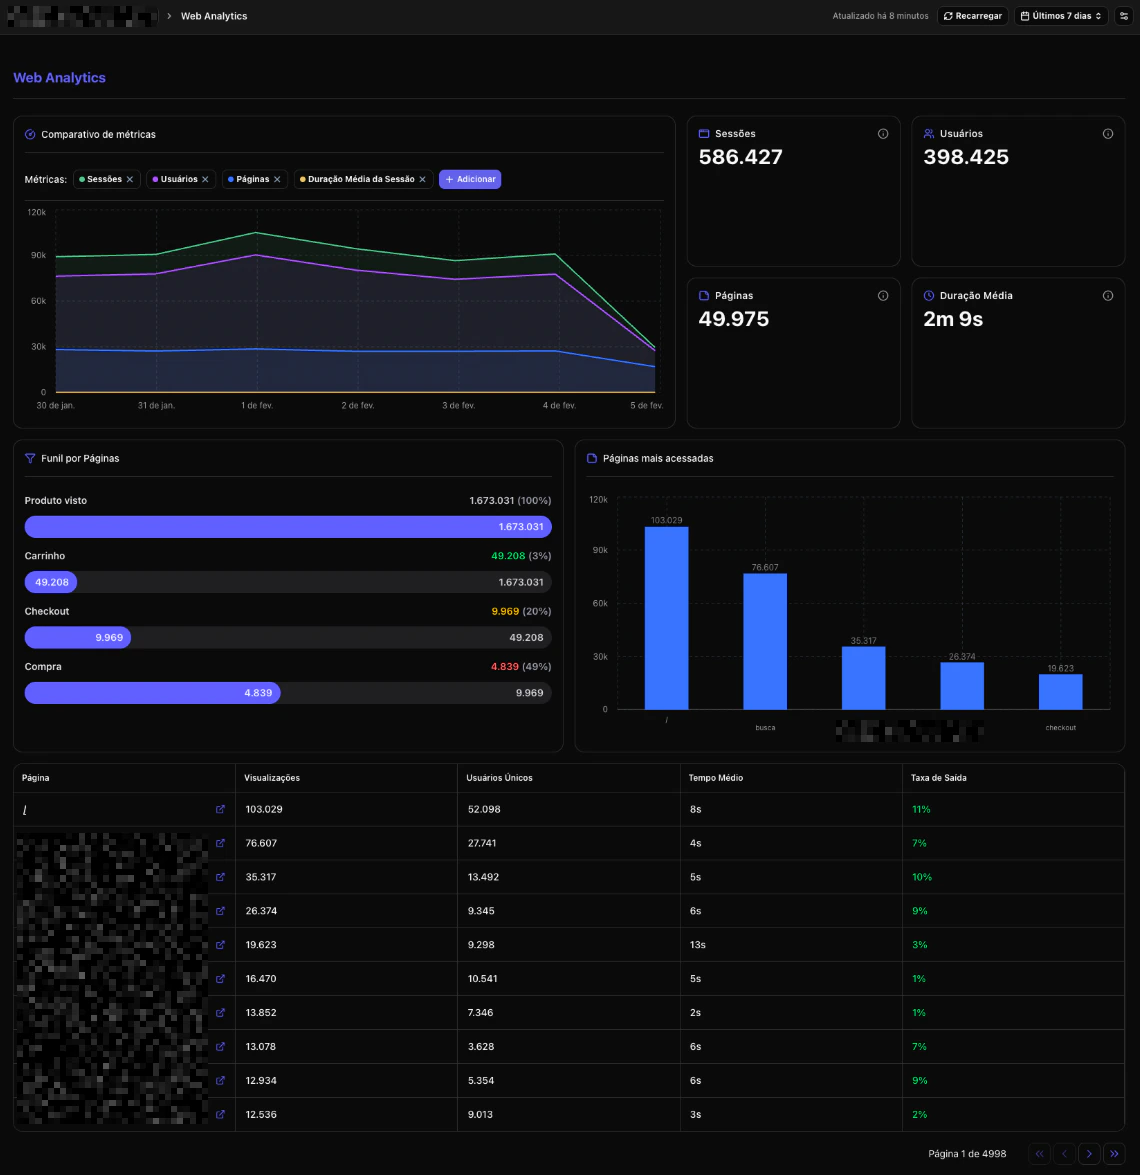Click the Compra funnel progress bar
This screenshot has height=1175, width=1140.
[288, 693]
